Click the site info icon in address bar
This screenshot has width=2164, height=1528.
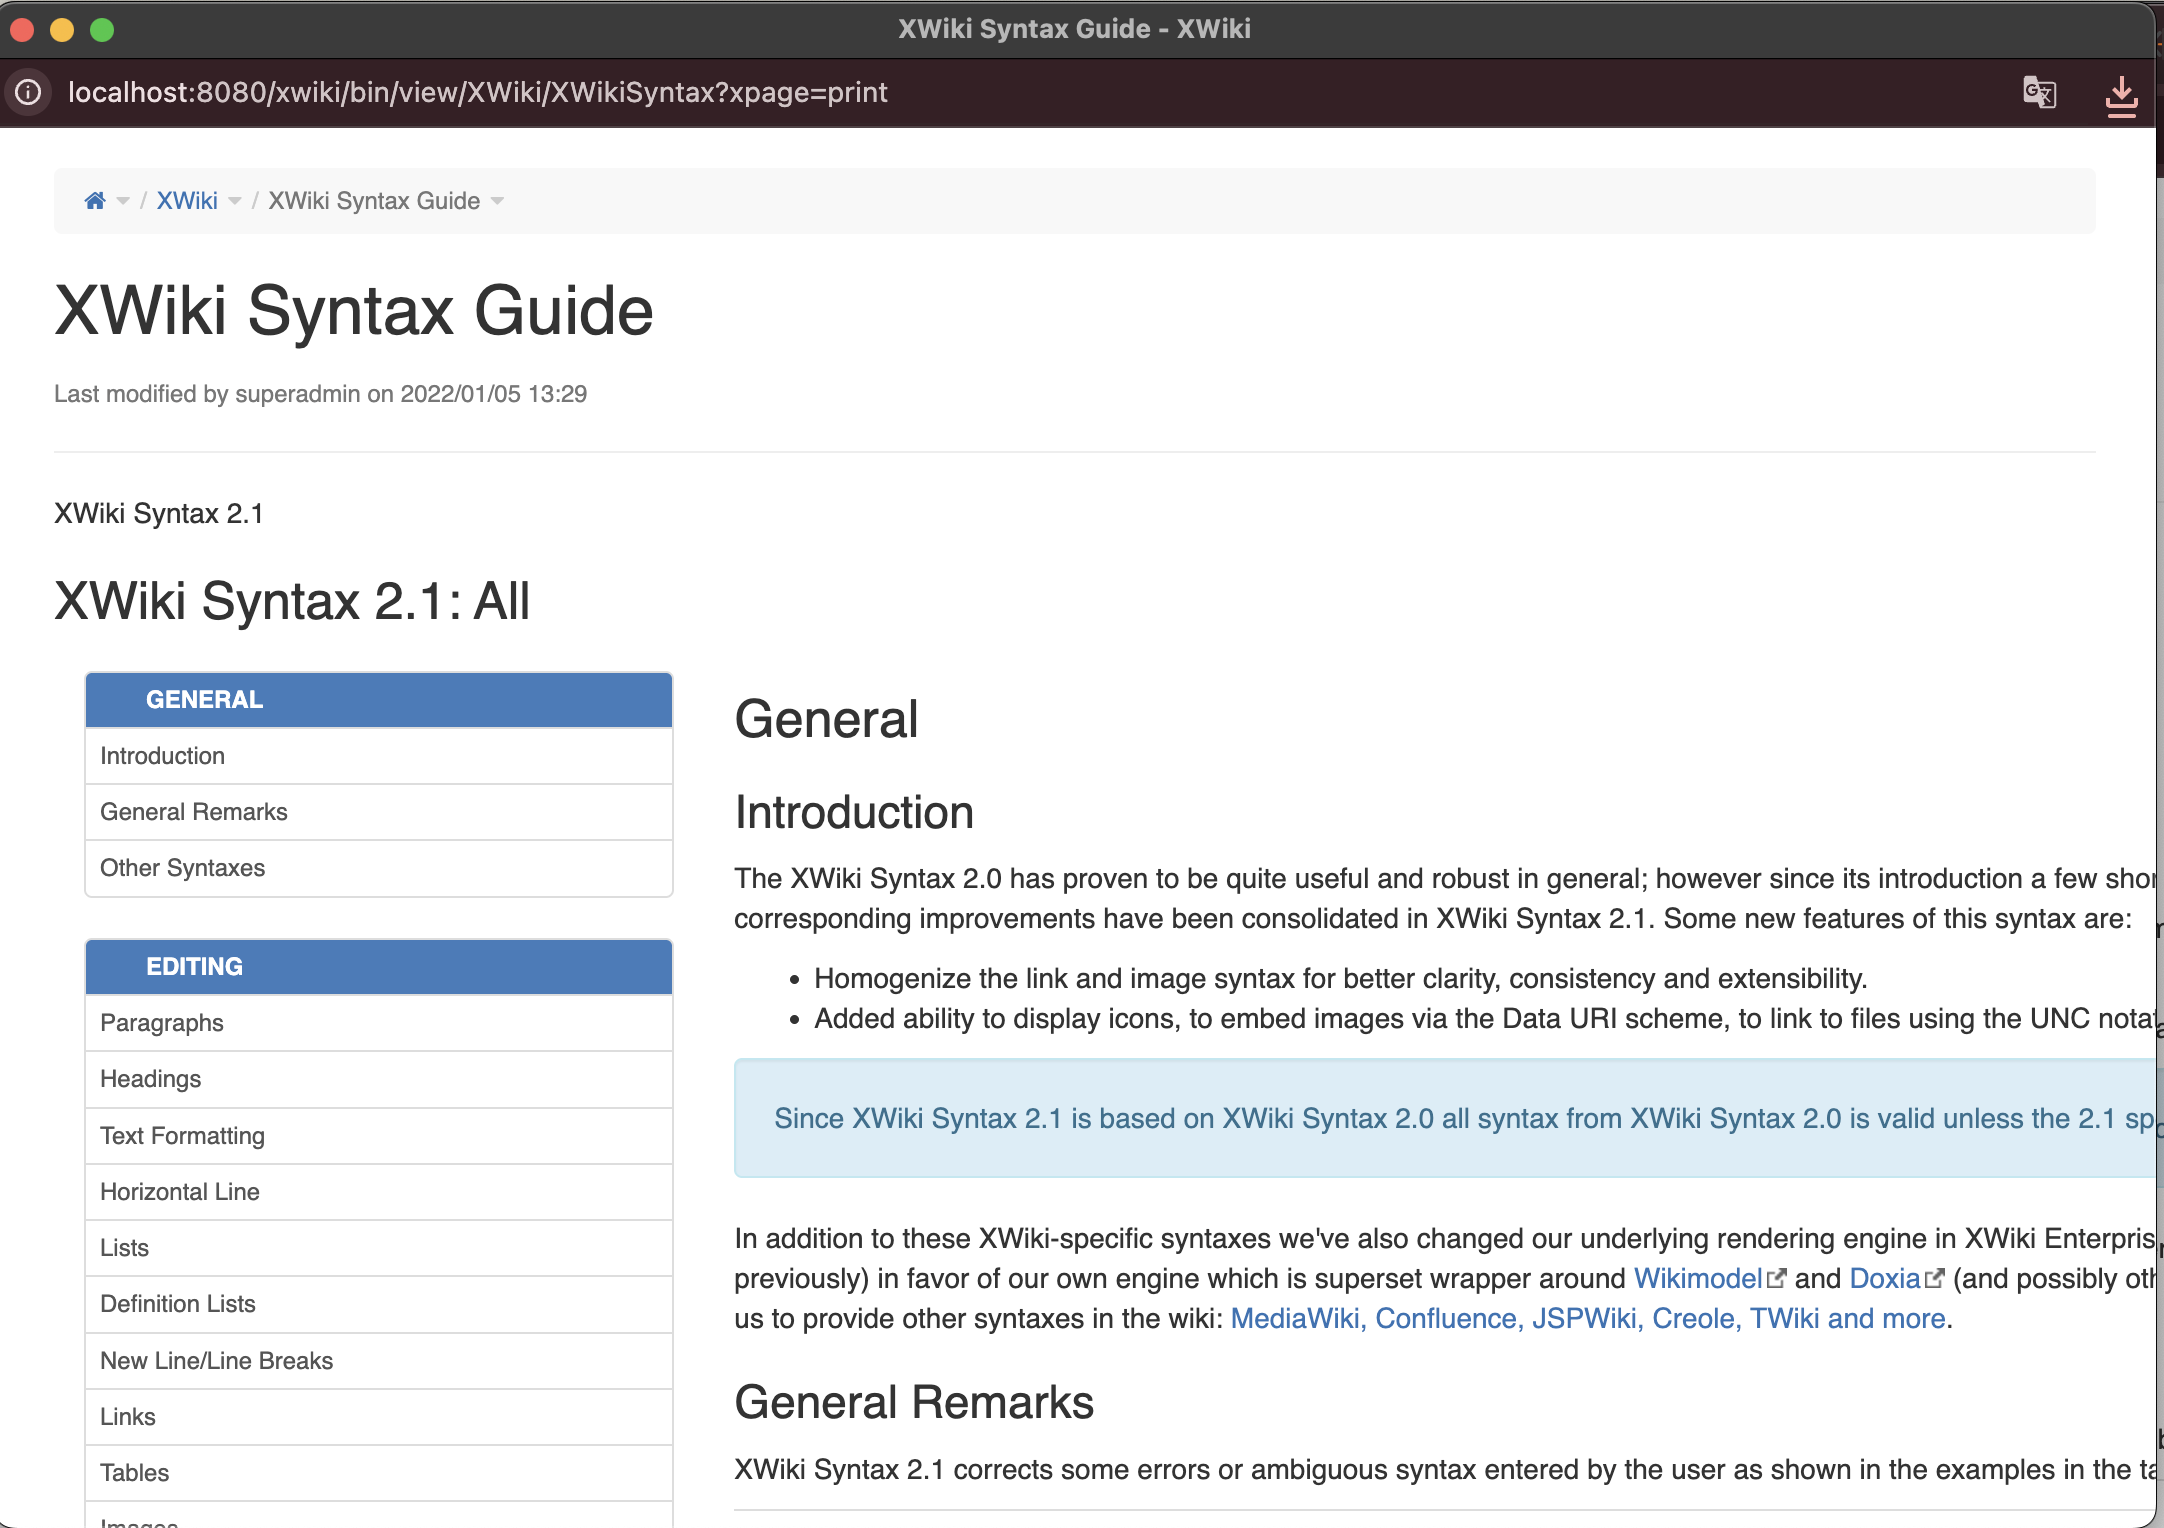[x=29, y=93]
